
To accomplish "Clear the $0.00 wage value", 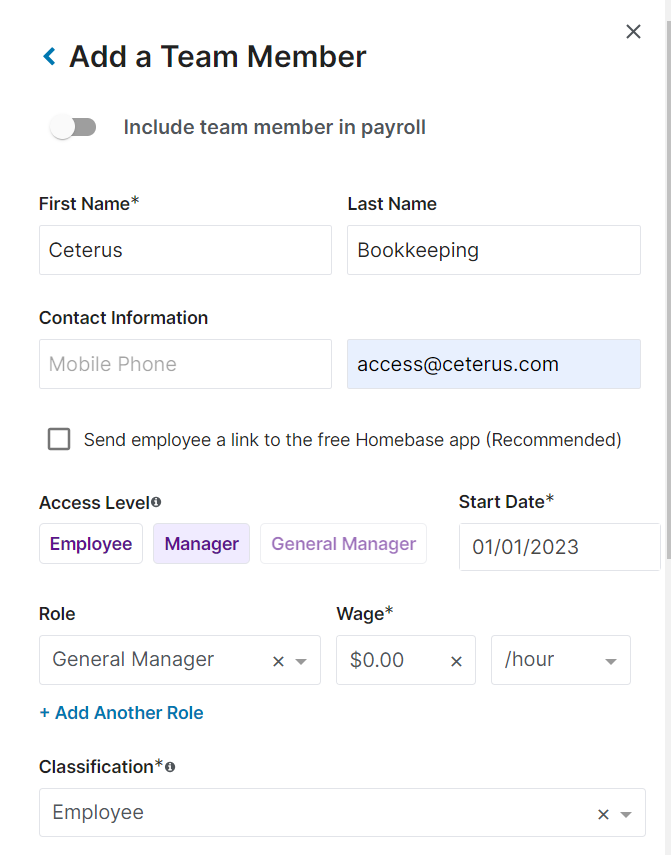I will (456, 661).
